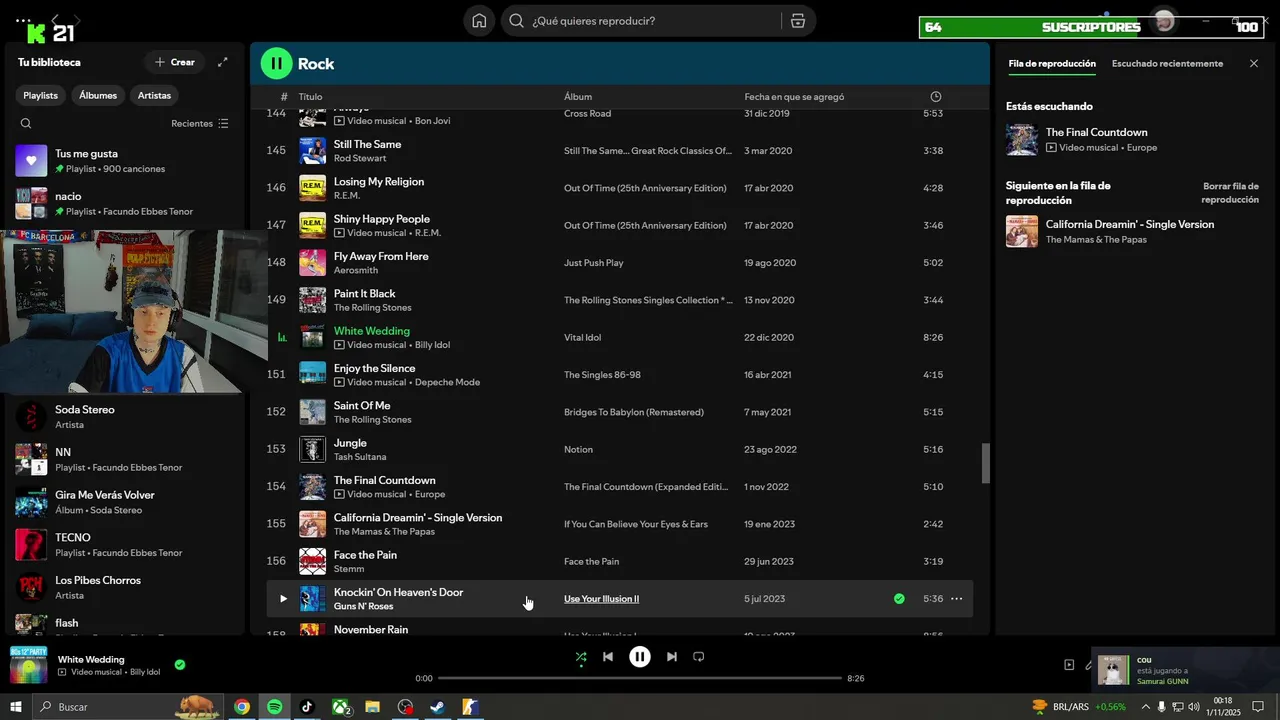This screenshot has height=720, width=1280.
Task: Select Soda Stereo artist in library
Action: click(x=125, y=417)
